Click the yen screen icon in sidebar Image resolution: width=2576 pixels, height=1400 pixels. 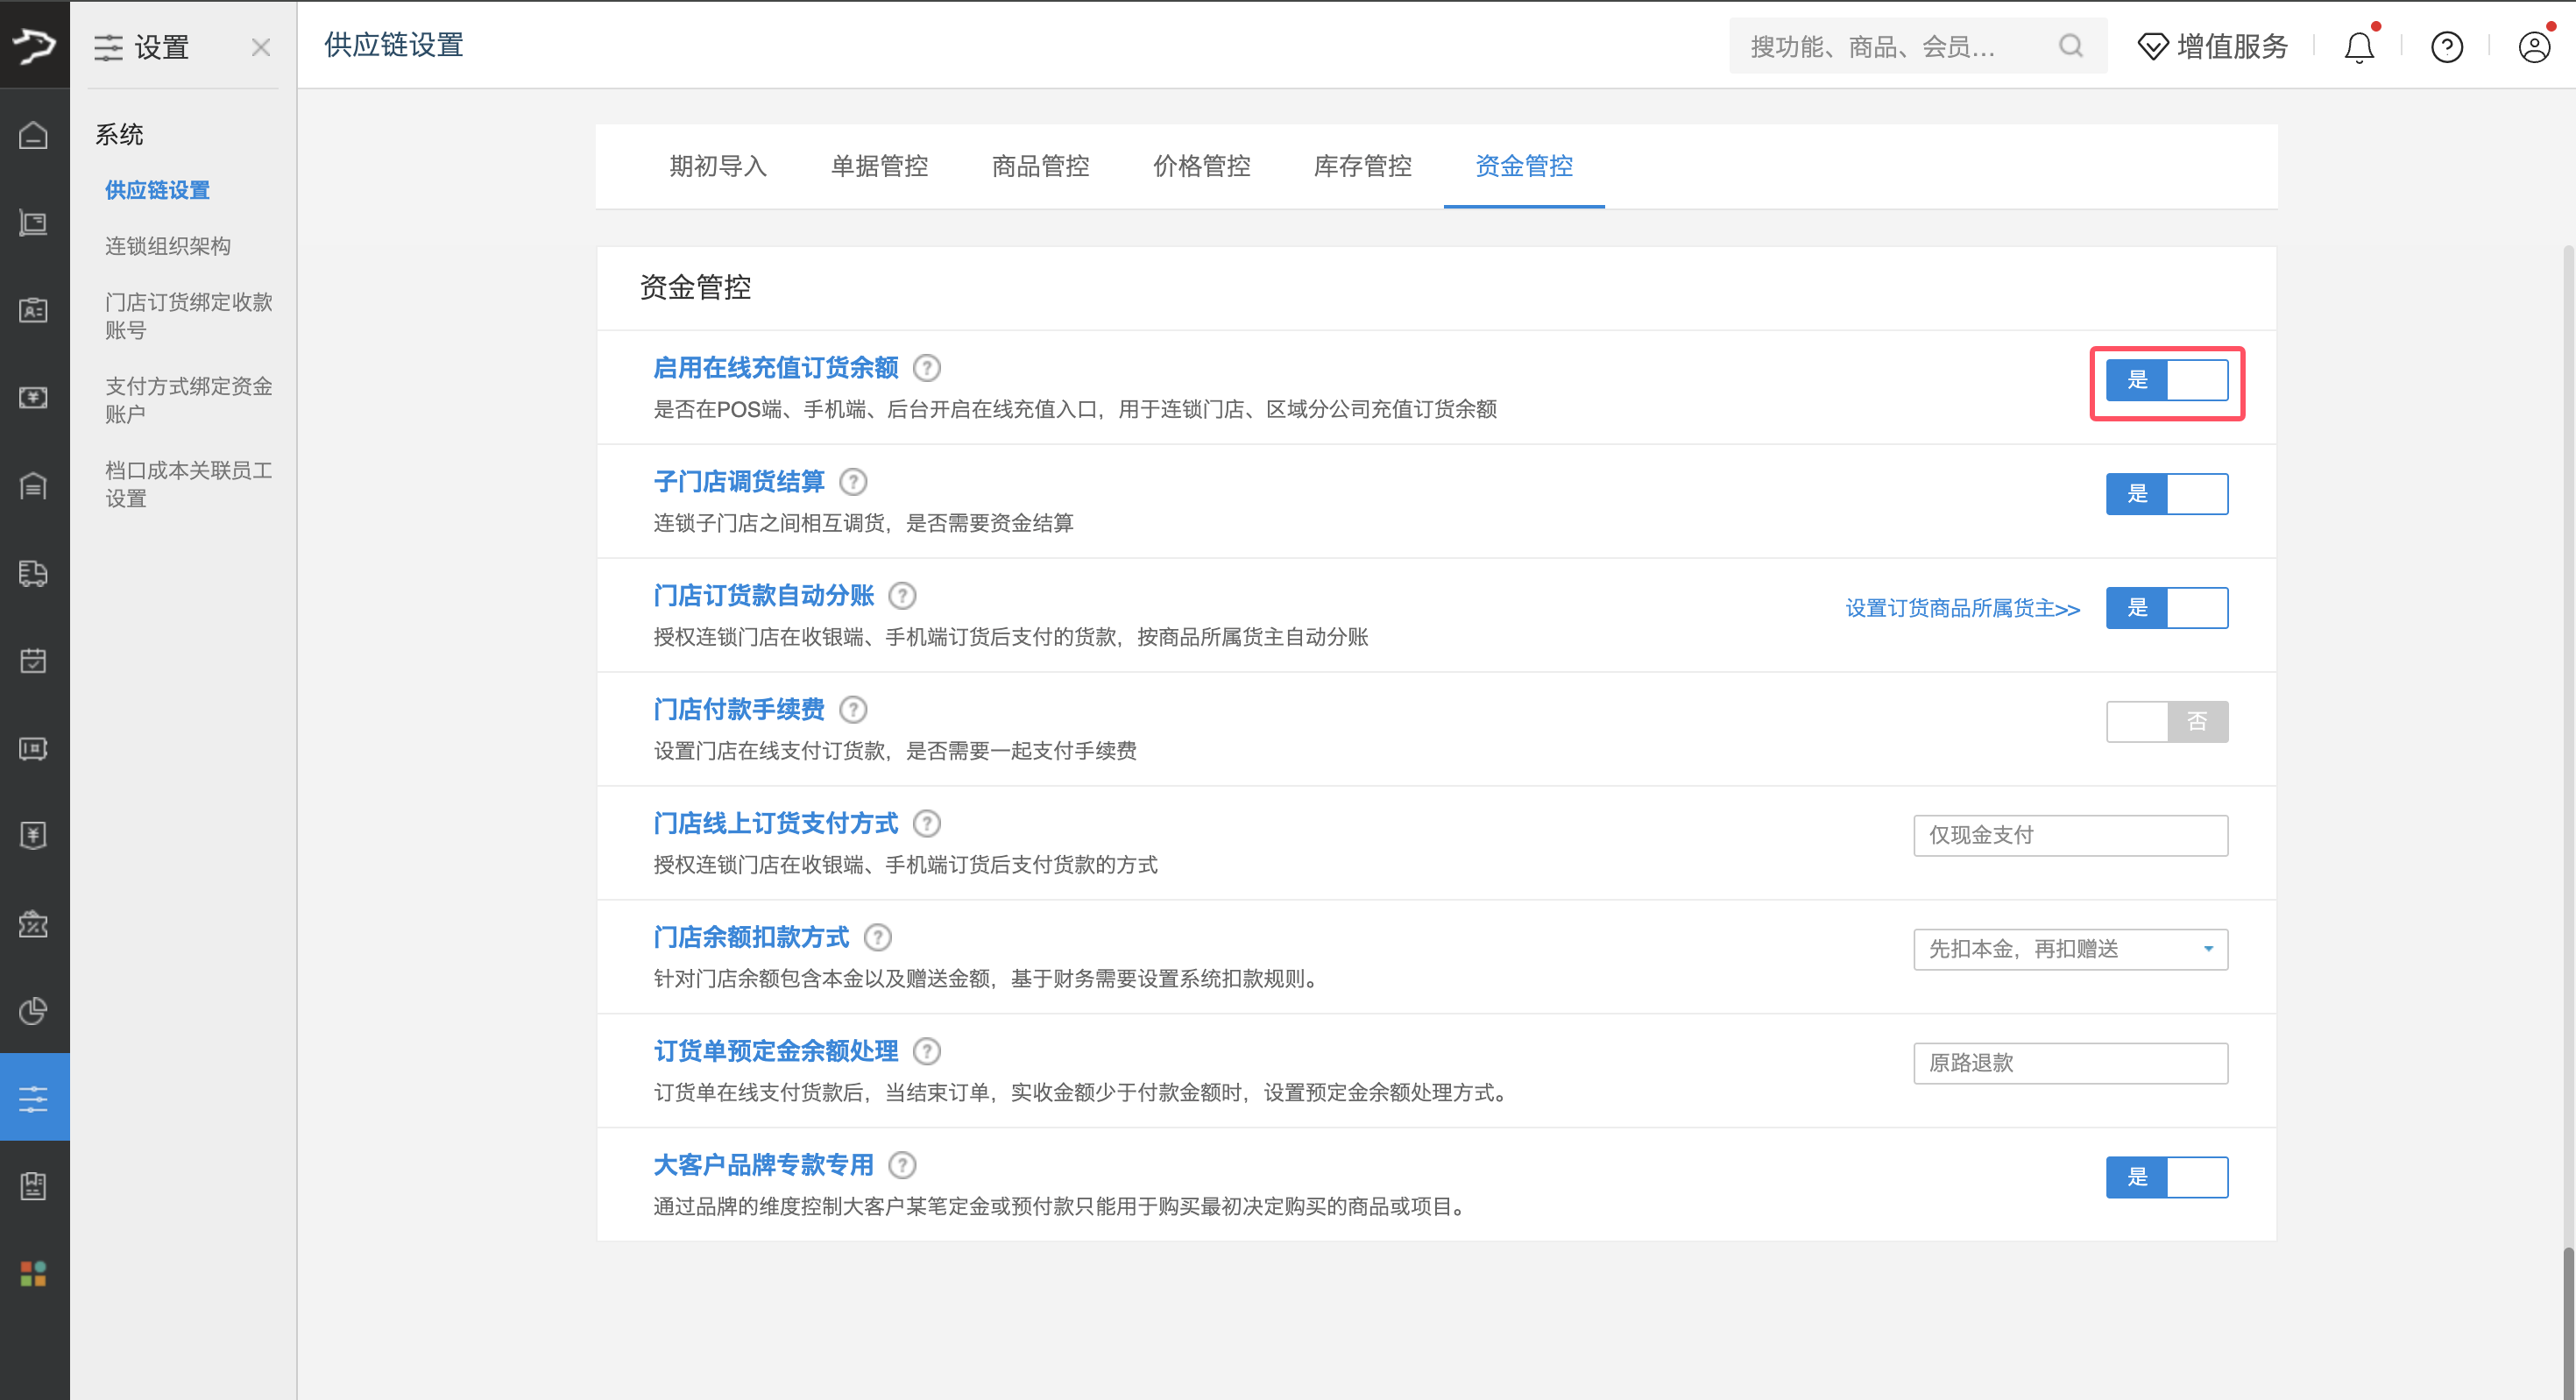tap(34, 397)
